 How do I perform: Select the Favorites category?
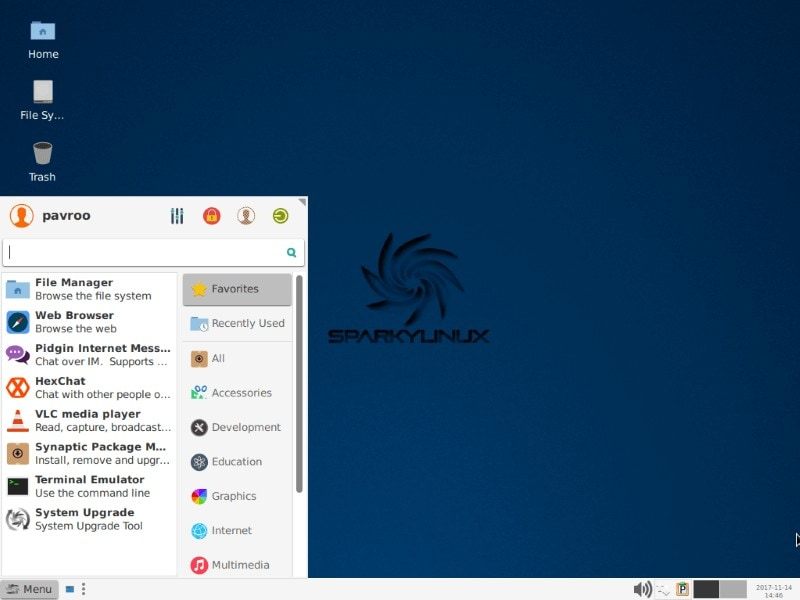coord(237,289)
